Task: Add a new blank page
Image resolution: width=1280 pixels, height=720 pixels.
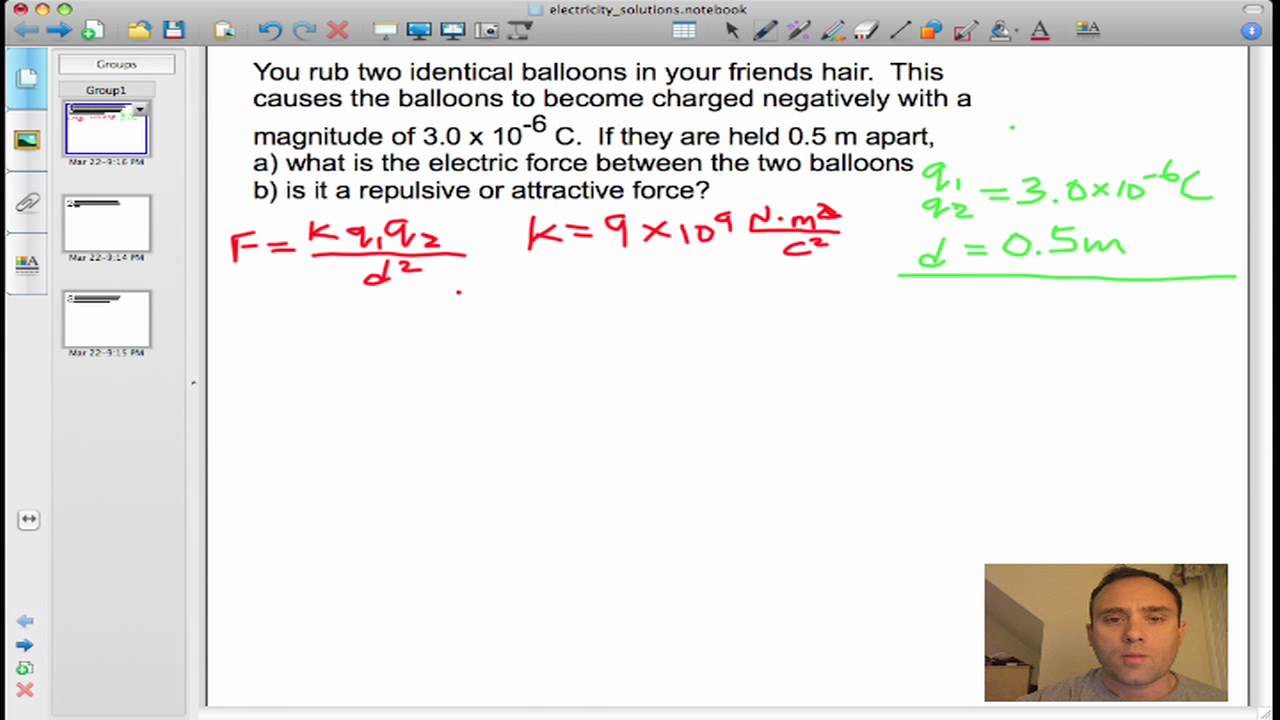Action: tap(92, 30)
